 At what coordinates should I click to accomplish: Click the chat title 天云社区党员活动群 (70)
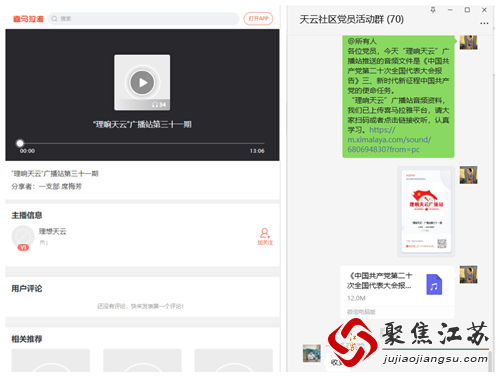(x=352, y=19)
